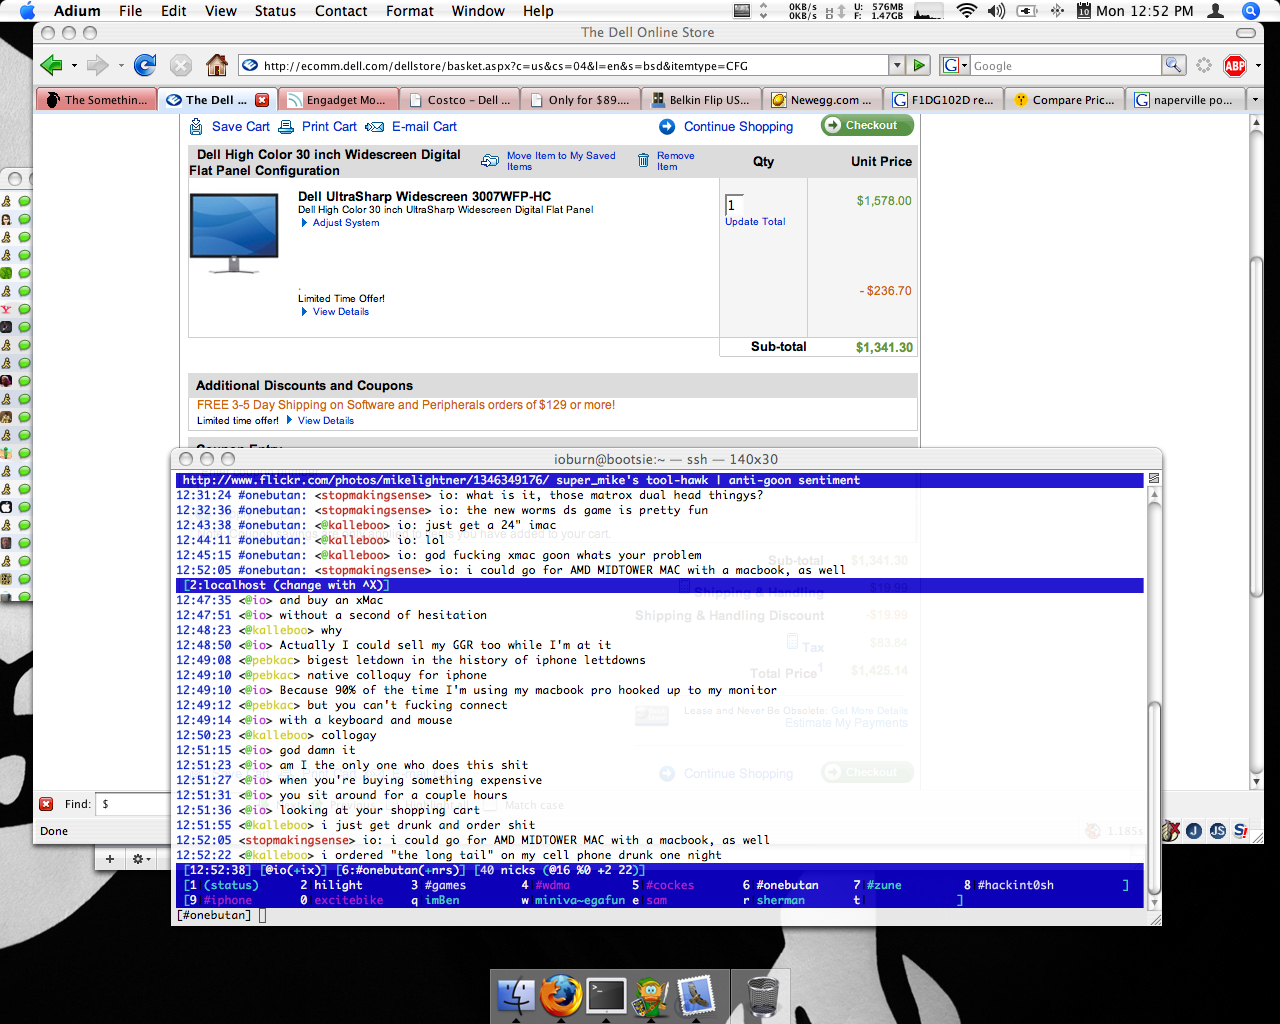Open Terminal from the Dock
Image resolution: width=1280 pixels, height=1024 pixels.
point(607,995)
